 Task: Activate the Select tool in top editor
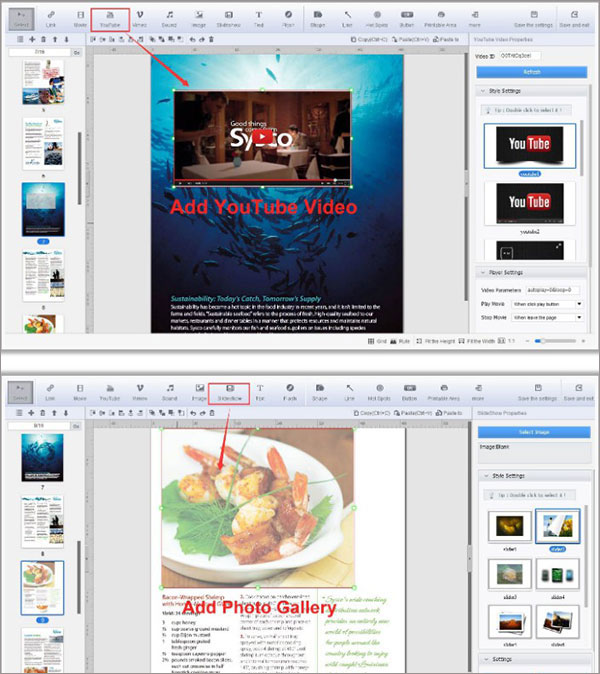[x=21, y=19]
